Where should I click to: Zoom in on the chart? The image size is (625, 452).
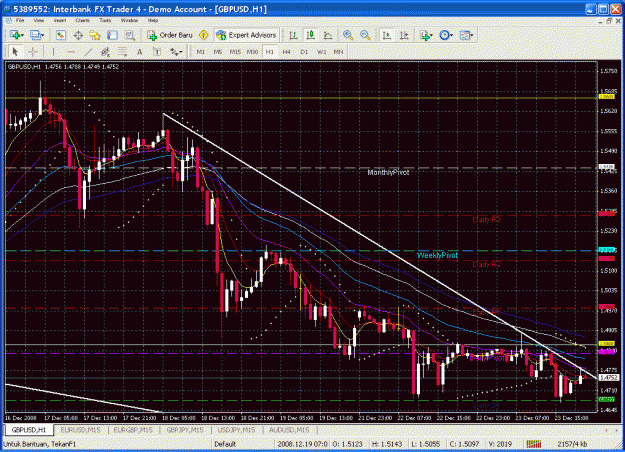pyautogui.click(x=348, y=35)
